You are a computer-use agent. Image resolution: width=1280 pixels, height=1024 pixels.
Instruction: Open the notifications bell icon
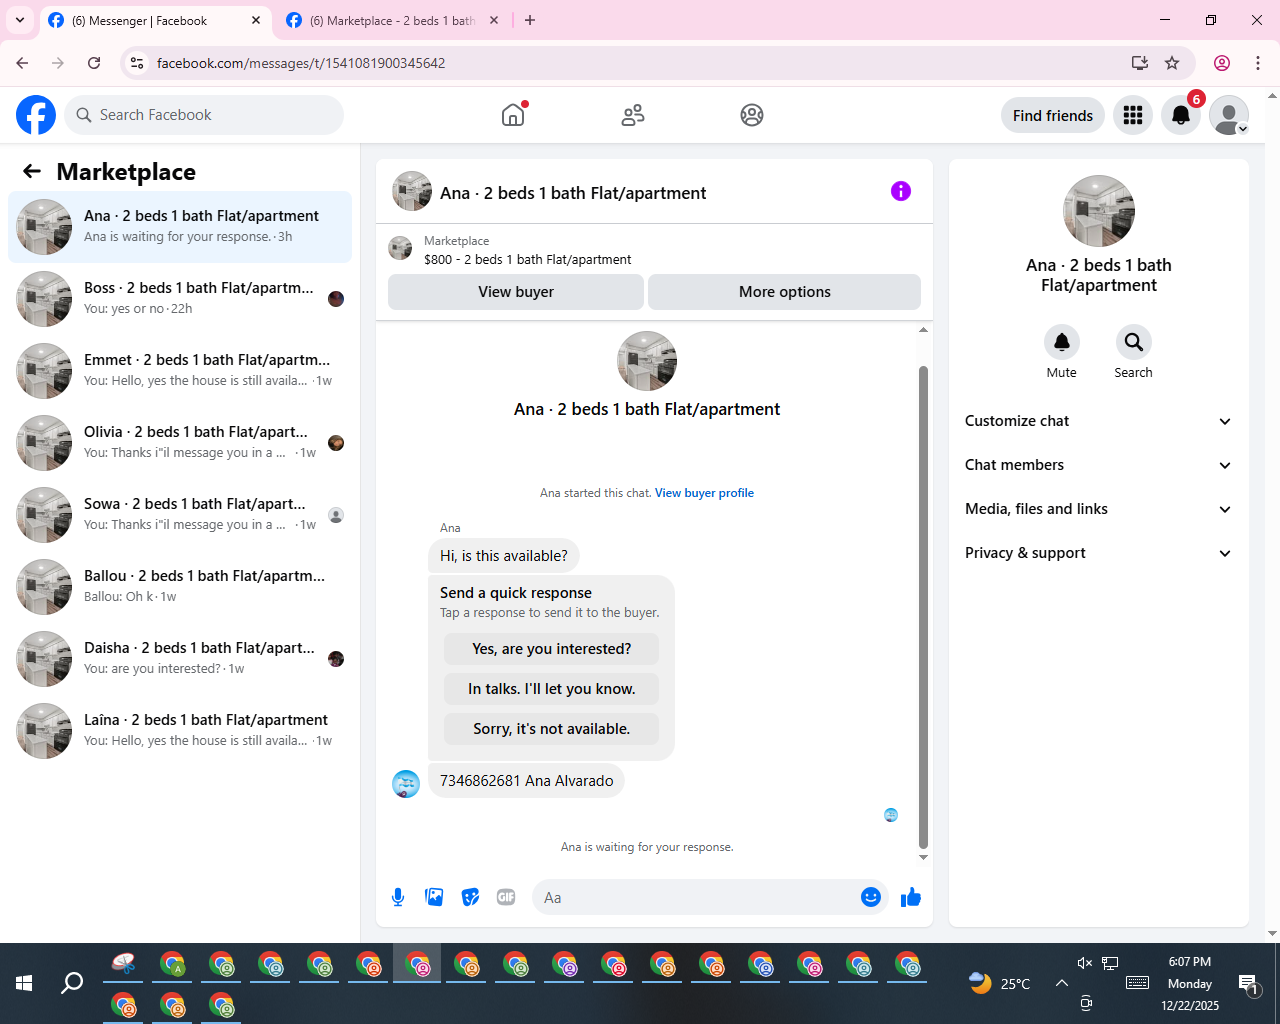pos(1181,115)
